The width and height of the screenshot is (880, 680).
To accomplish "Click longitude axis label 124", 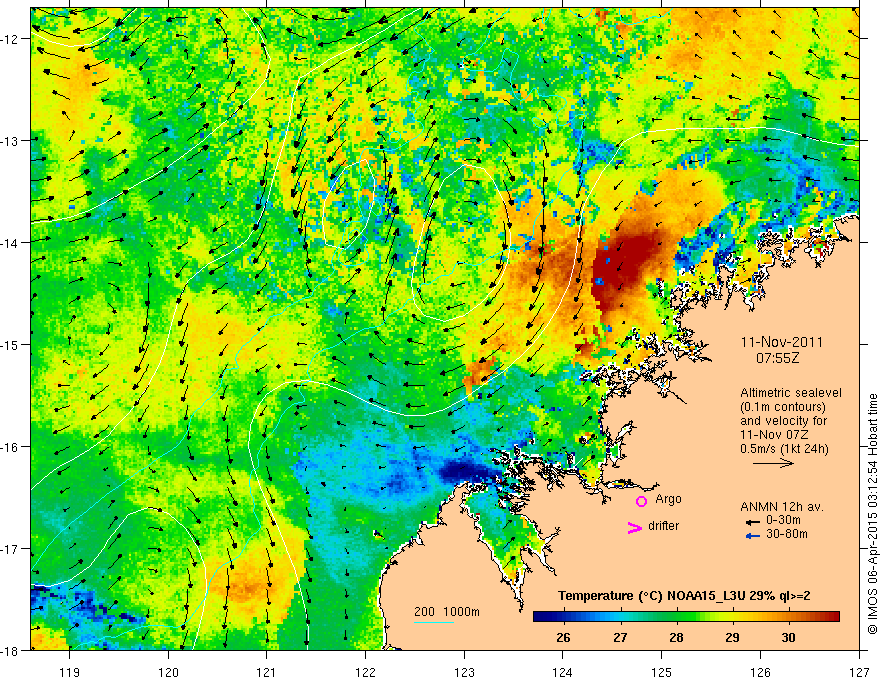I will point(563,673).
